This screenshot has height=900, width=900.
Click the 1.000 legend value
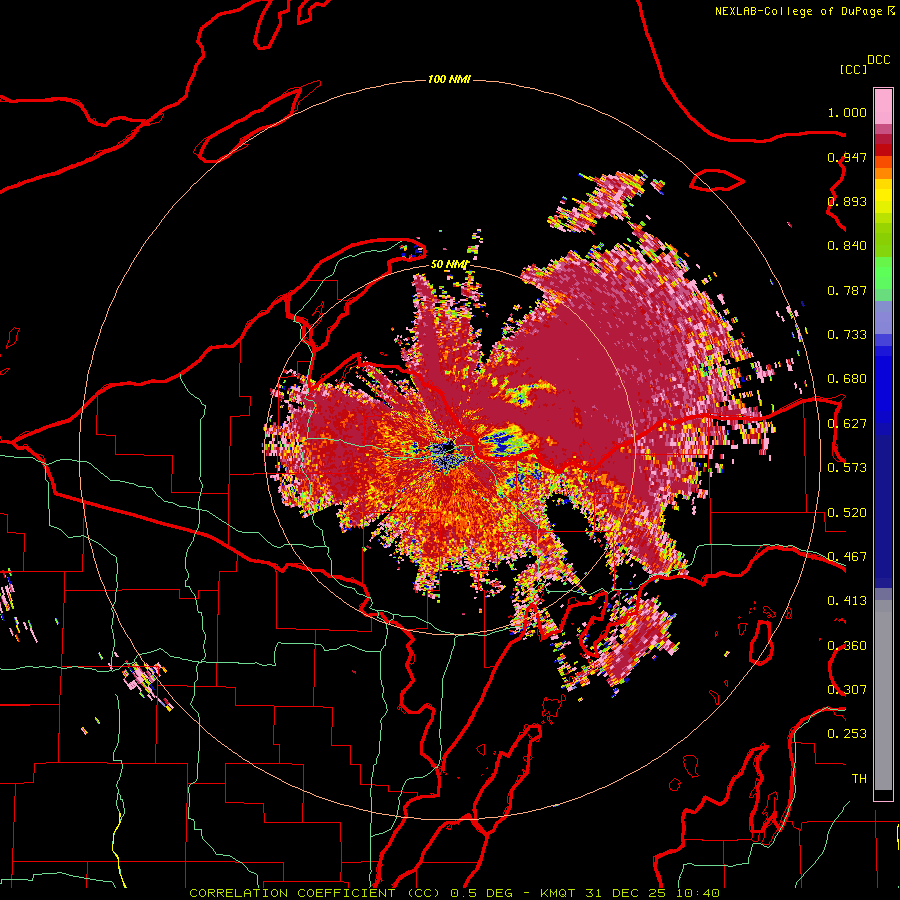coord(847,112)
